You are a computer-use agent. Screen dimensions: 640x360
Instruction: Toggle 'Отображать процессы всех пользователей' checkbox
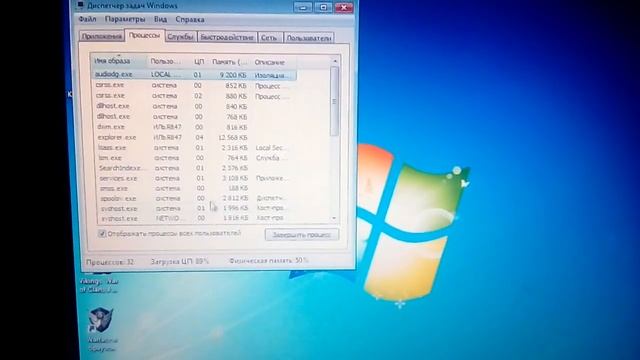pos(102,234)
